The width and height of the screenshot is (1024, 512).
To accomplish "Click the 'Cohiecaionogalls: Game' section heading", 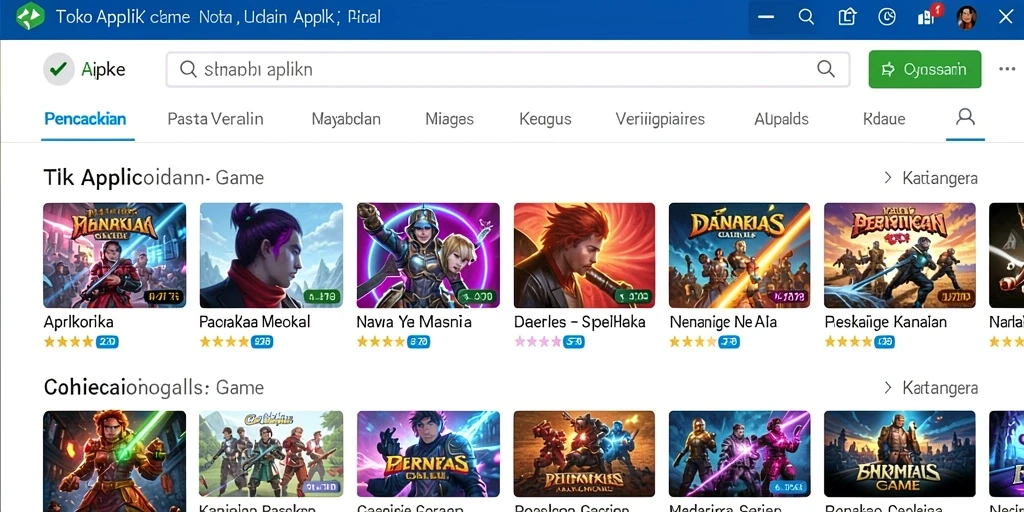I will click(153, 388).
